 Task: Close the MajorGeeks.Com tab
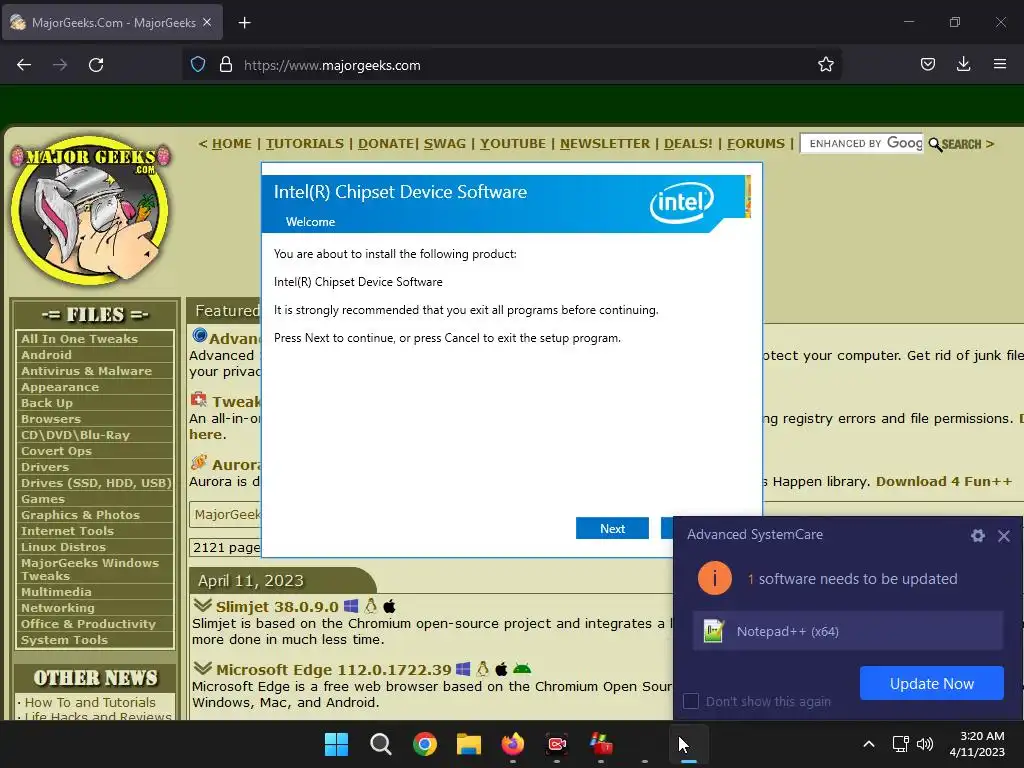tap(207, 22)
